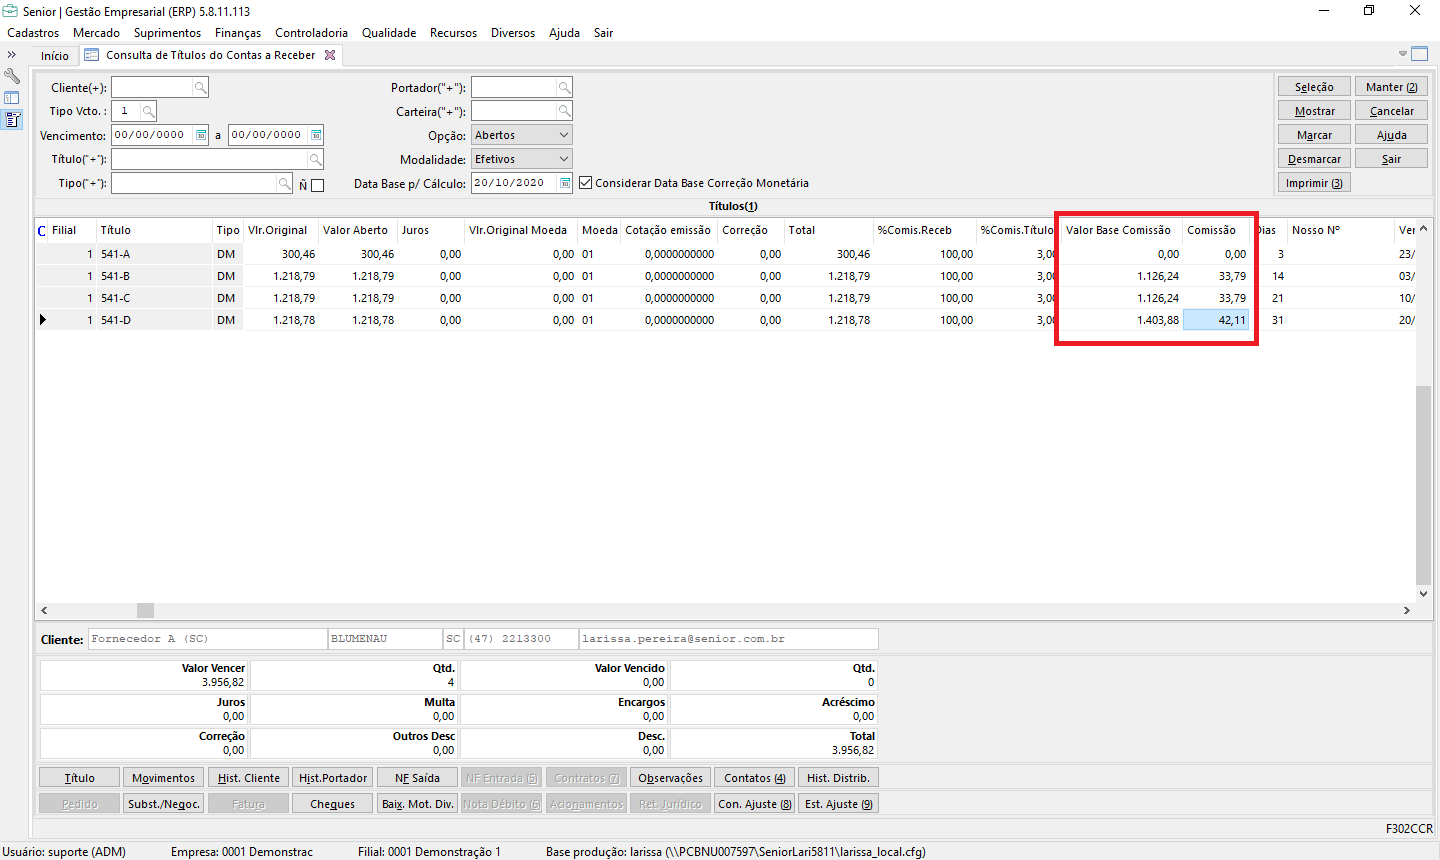Screen dimensions: 1440x860
Task: Switch to the Início tab
Action: 55,56
